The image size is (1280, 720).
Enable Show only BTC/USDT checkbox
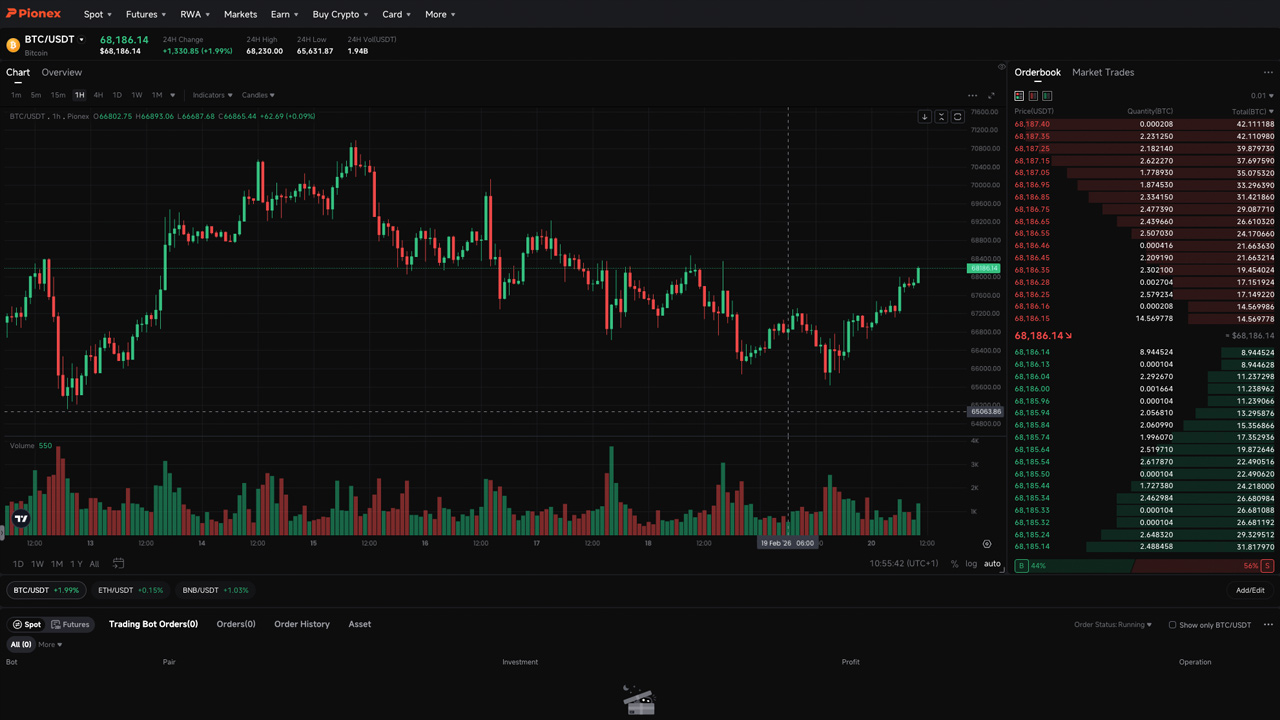(1172, 625)
